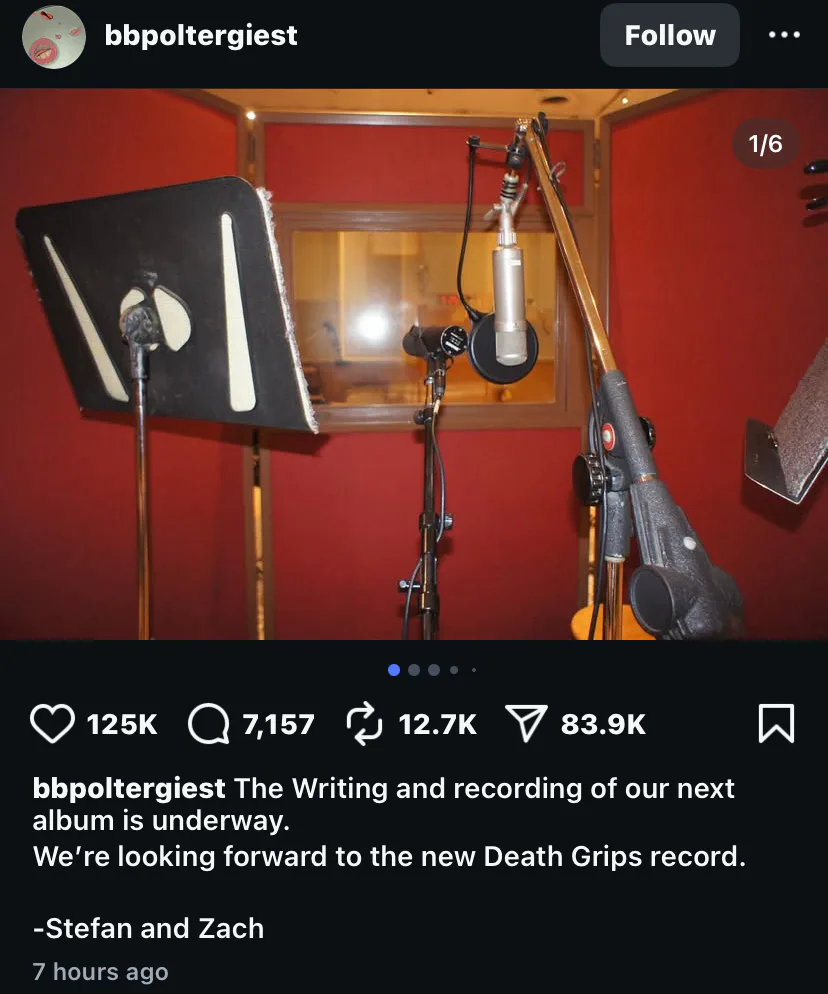Click bbpoltergiest username in the caption
The image size is (828, 994).
coord(129,789)
